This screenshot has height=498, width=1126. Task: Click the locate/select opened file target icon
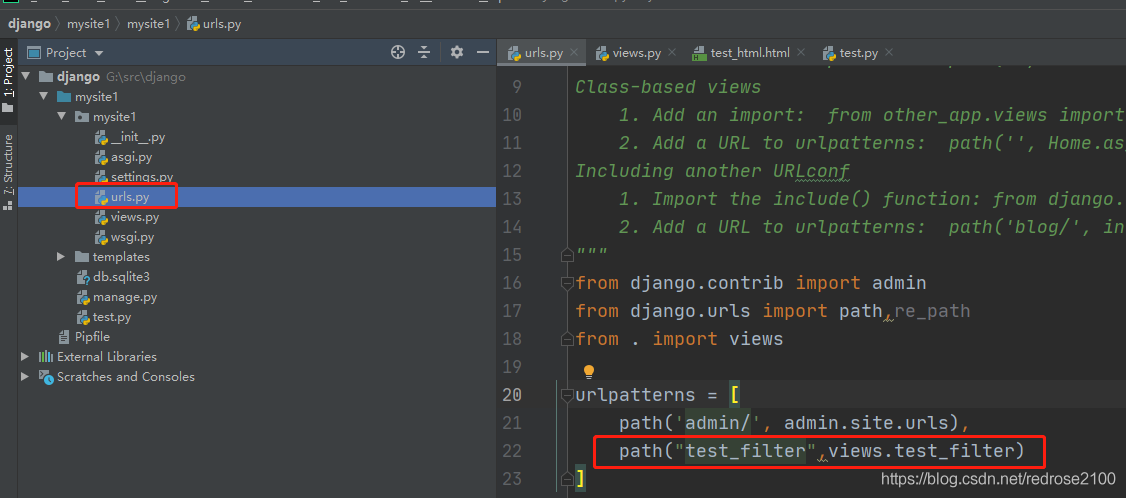pos(398,52)
